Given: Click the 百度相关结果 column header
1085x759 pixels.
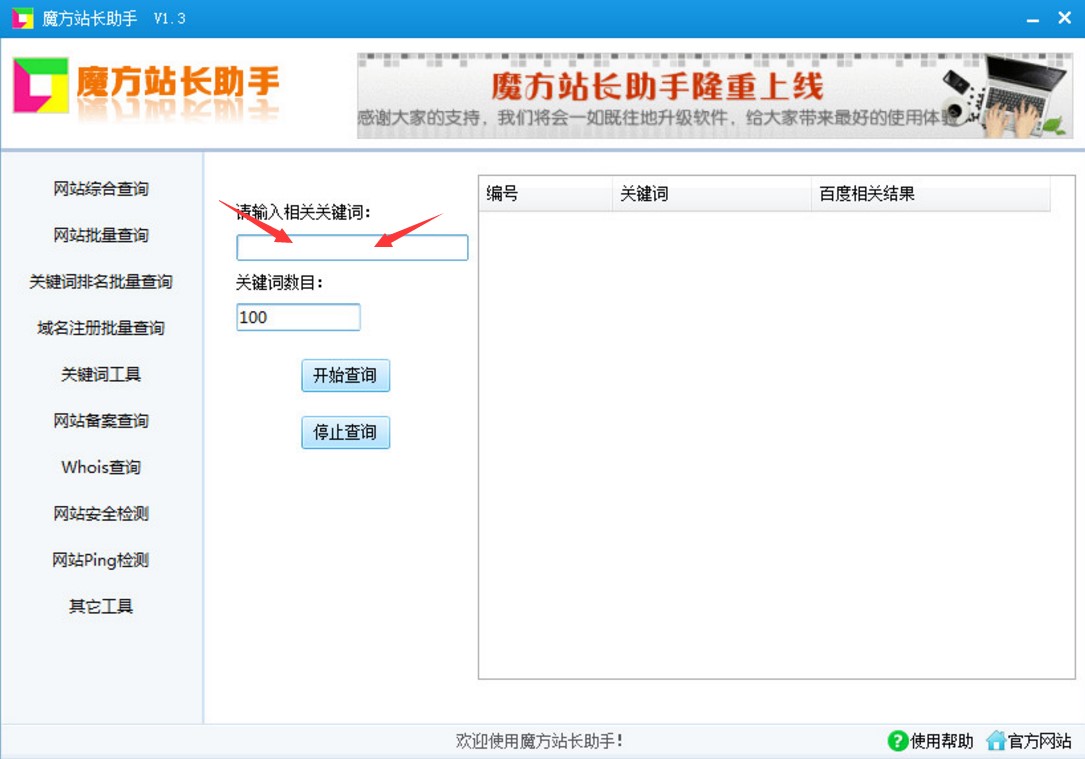Looking at the screenshot, I should coord(931,194).
